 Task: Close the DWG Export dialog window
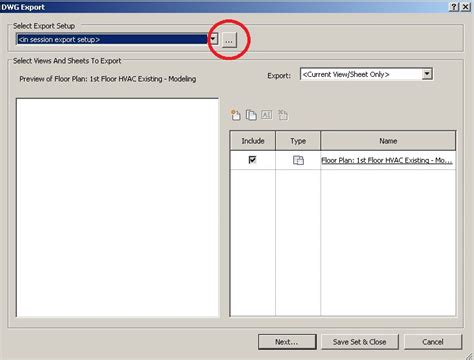pos(465,7)
